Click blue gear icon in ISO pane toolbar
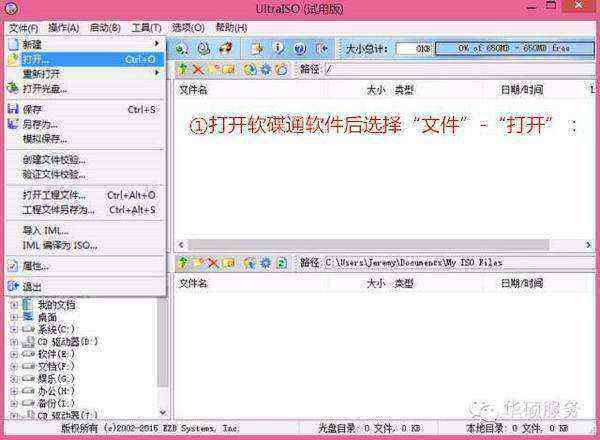 (266, 69)
